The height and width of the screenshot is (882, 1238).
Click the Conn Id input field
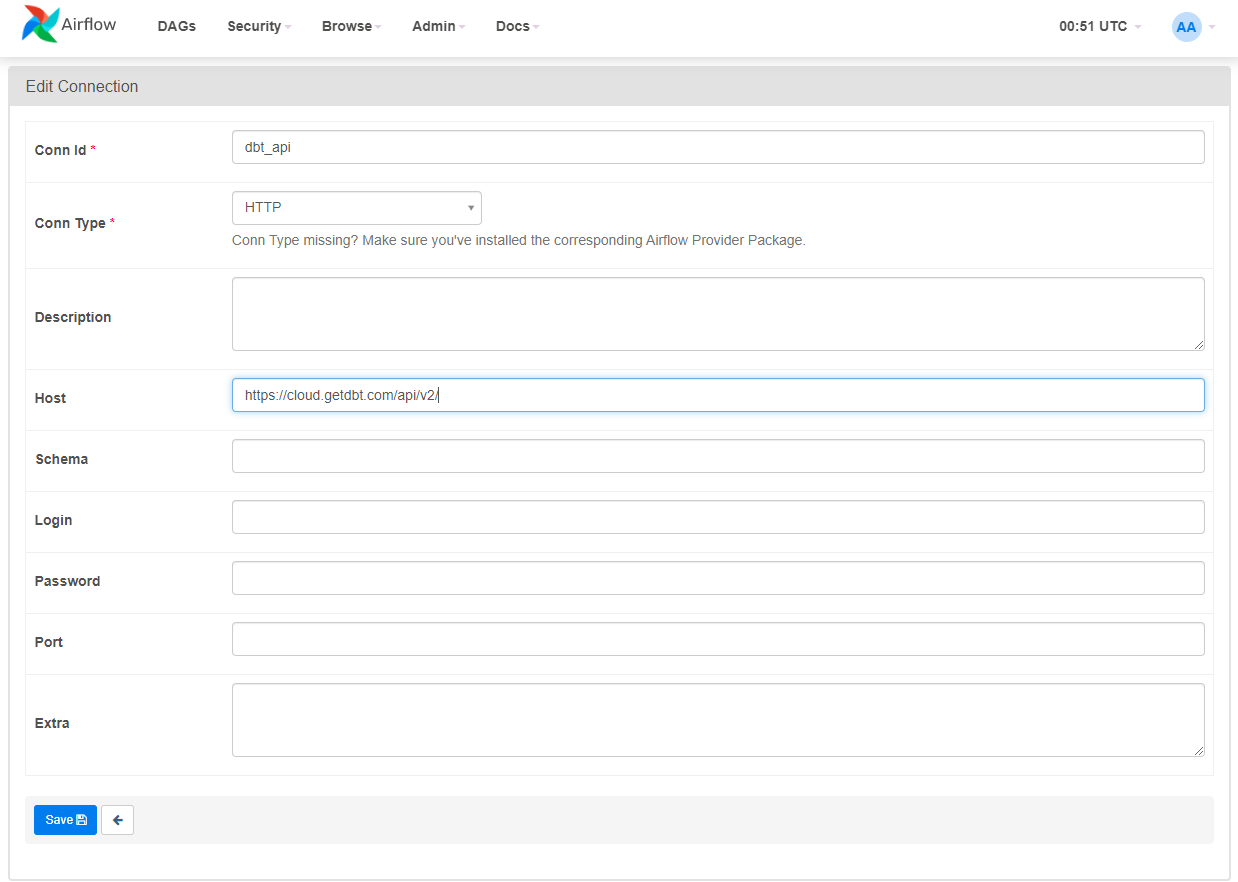point(717,147)
